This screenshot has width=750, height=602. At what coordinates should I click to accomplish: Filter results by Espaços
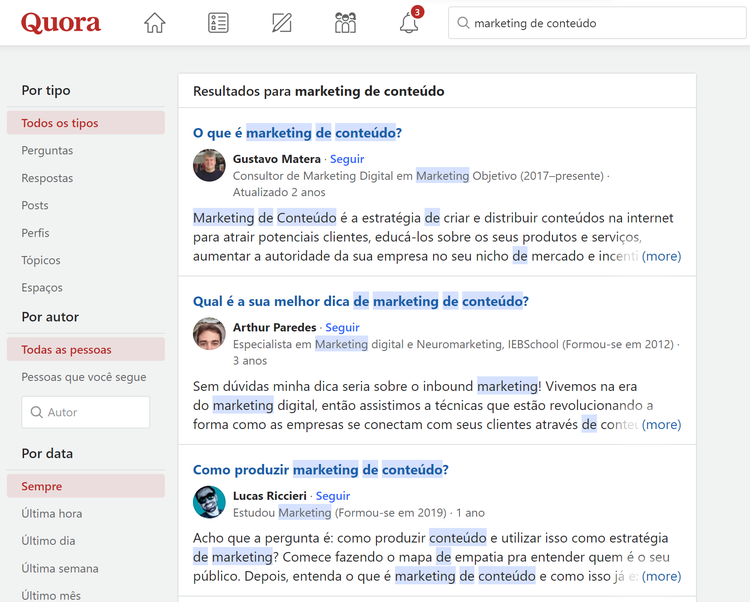coord(42,287)
